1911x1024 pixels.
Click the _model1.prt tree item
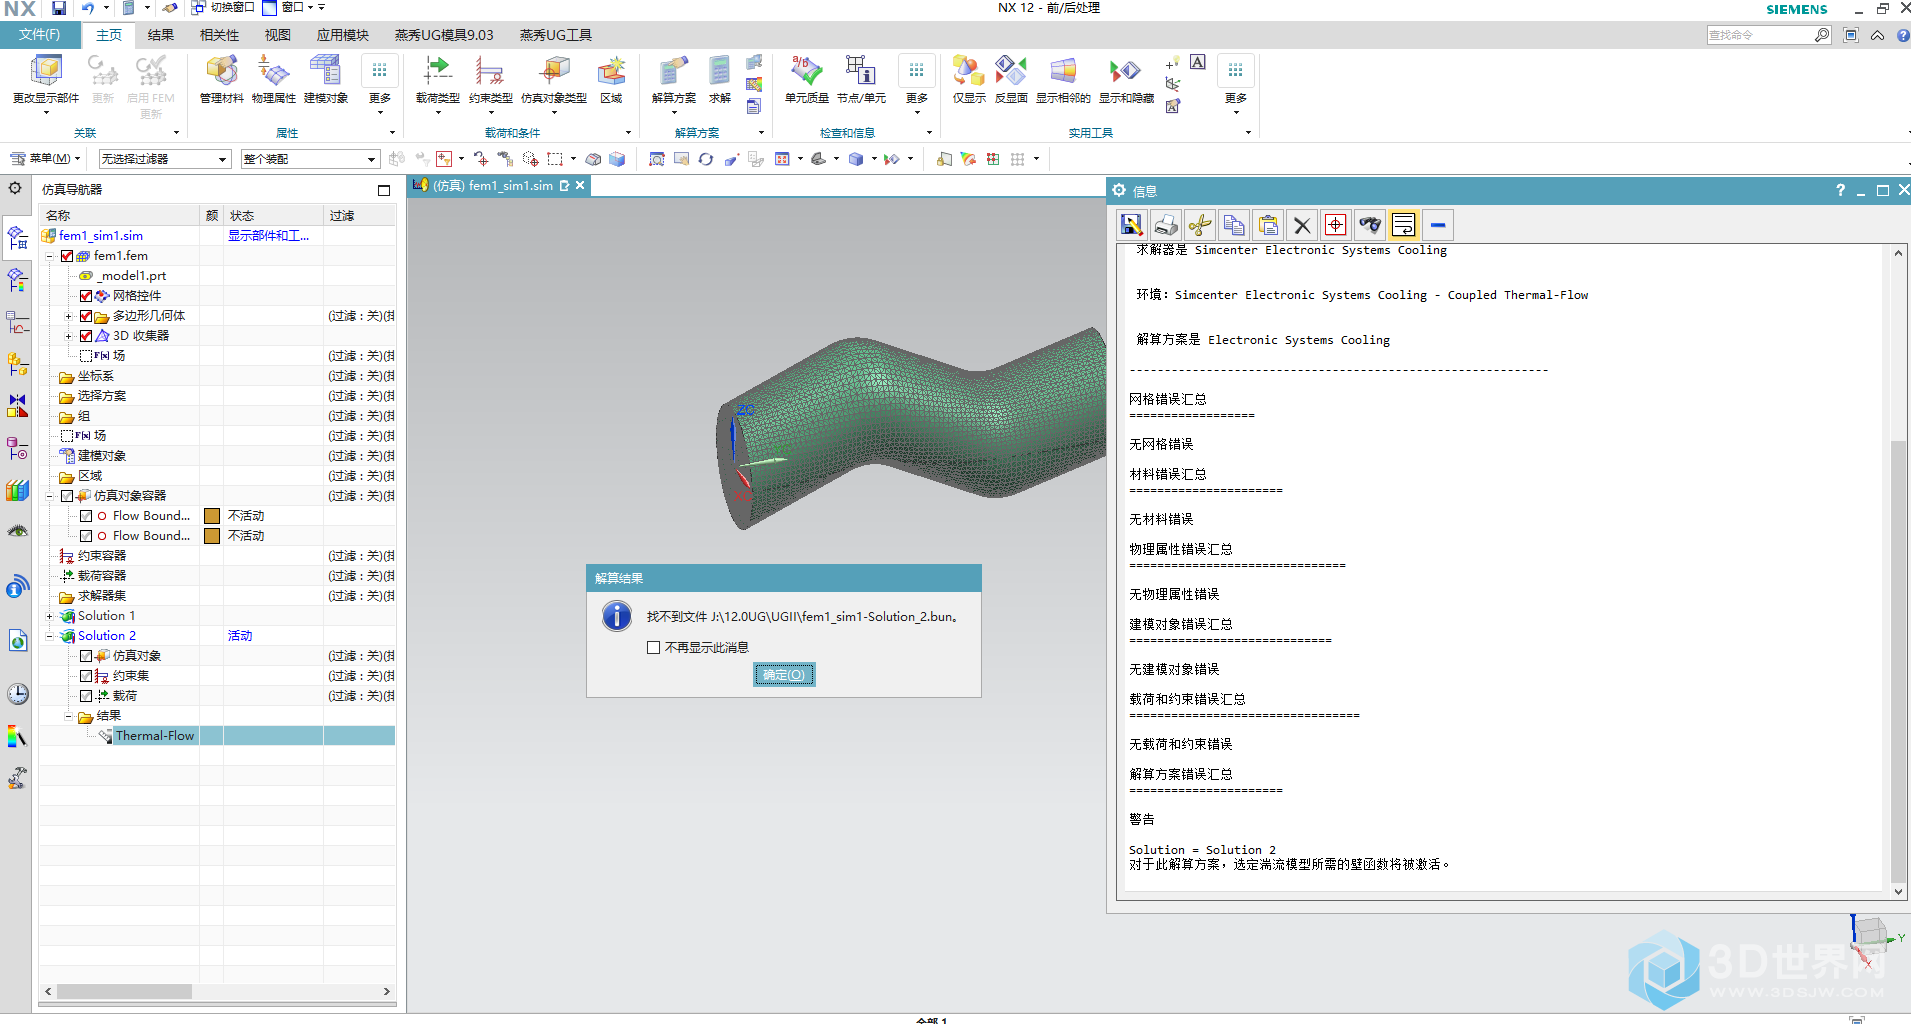(132, 276)
